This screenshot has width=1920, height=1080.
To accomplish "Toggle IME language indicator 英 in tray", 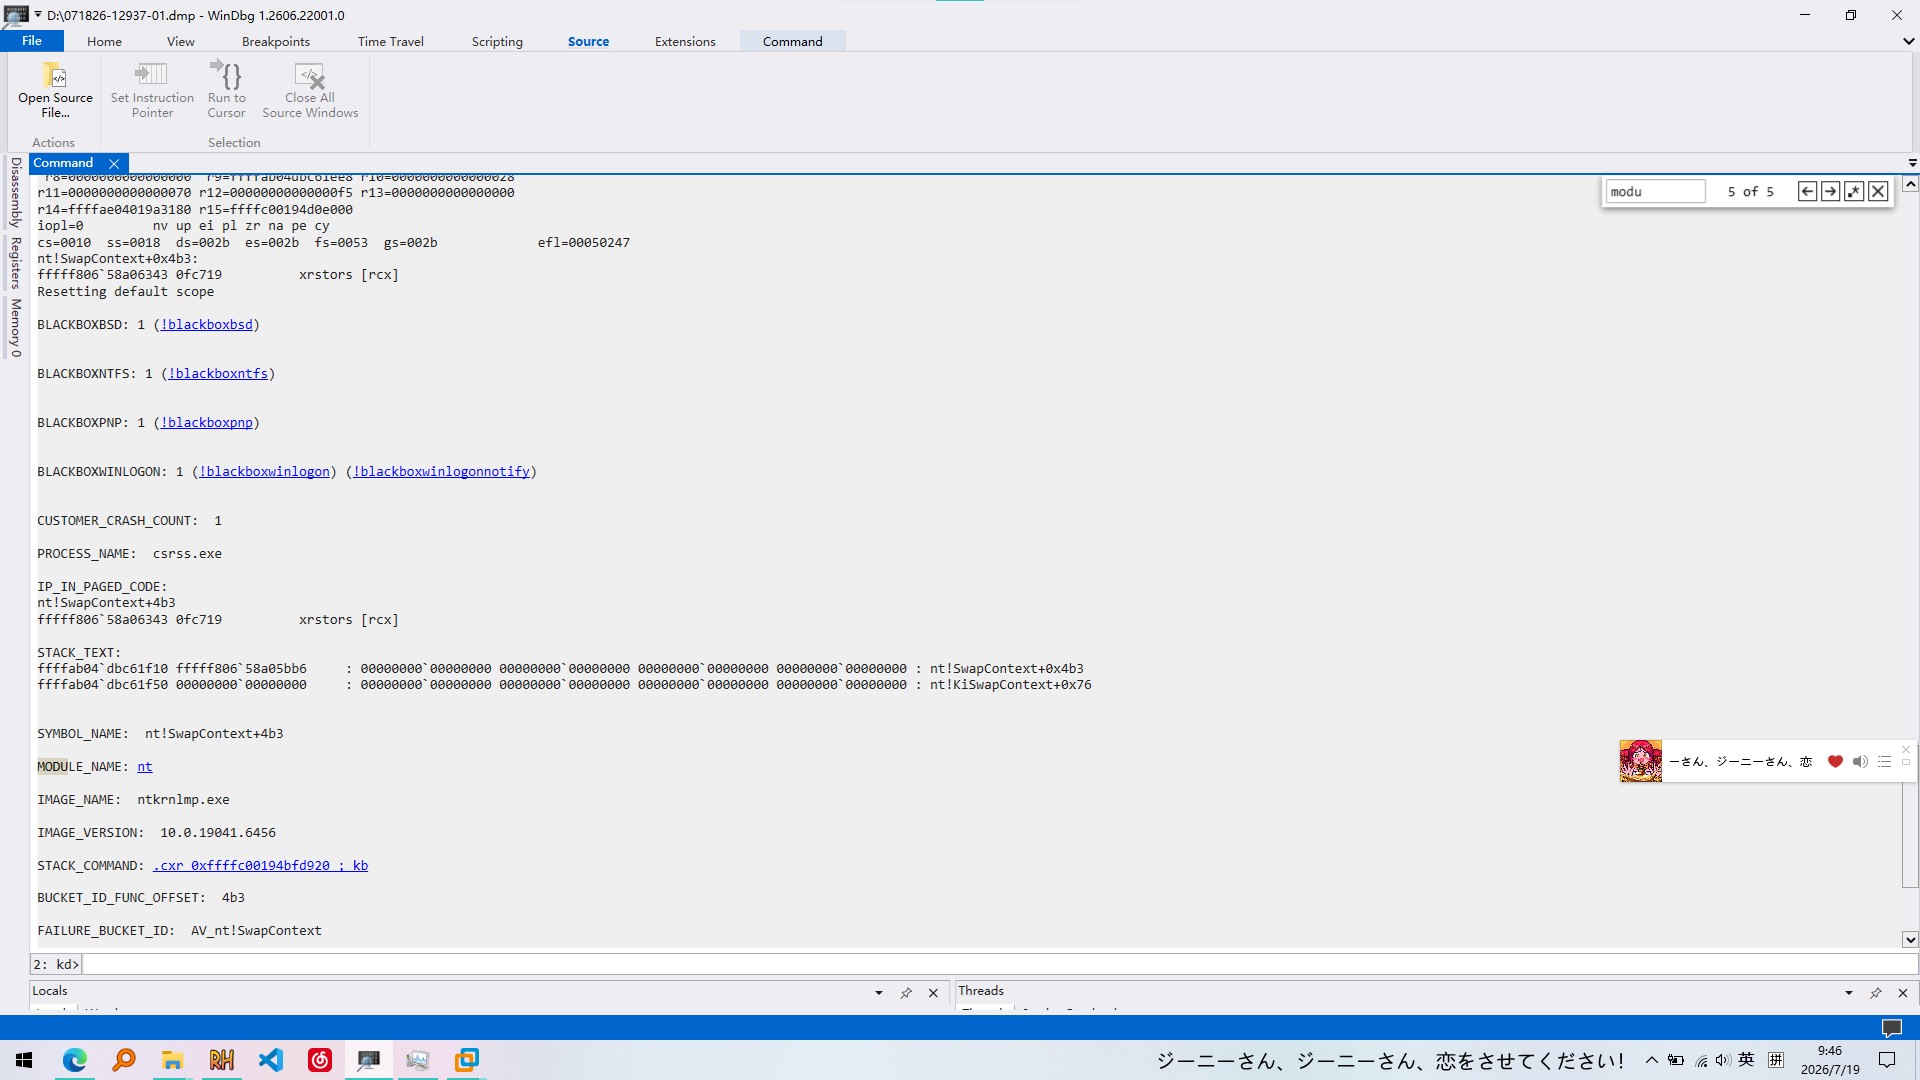I will pos(1746,1060).
